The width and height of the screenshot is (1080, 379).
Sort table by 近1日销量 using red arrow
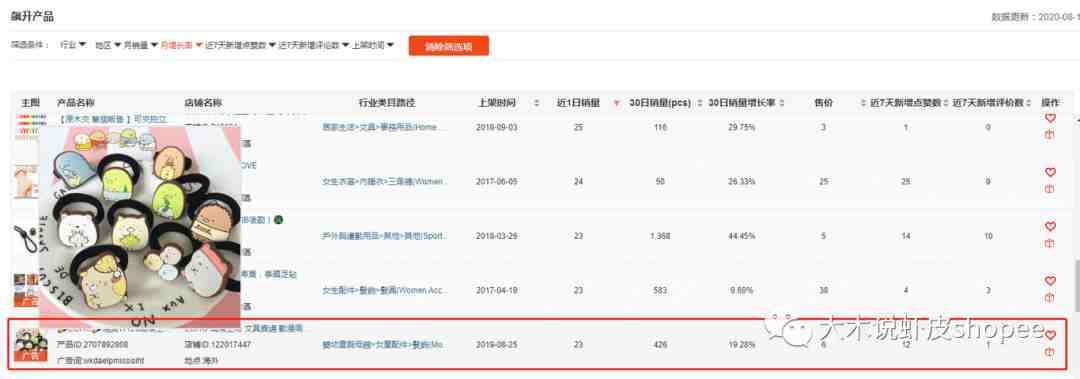click(x=616, y=103)
